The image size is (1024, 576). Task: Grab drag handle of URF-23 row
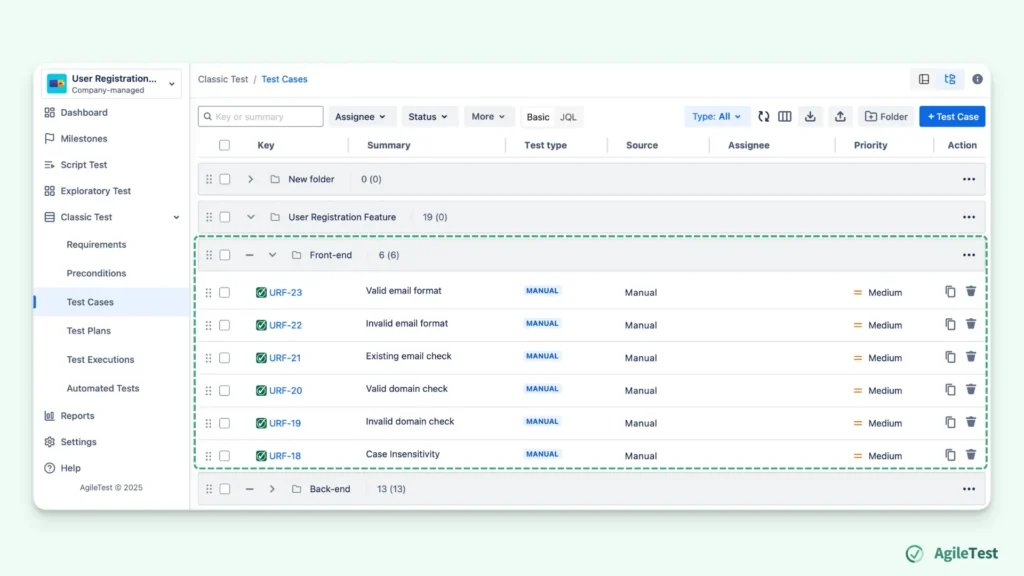208,293
